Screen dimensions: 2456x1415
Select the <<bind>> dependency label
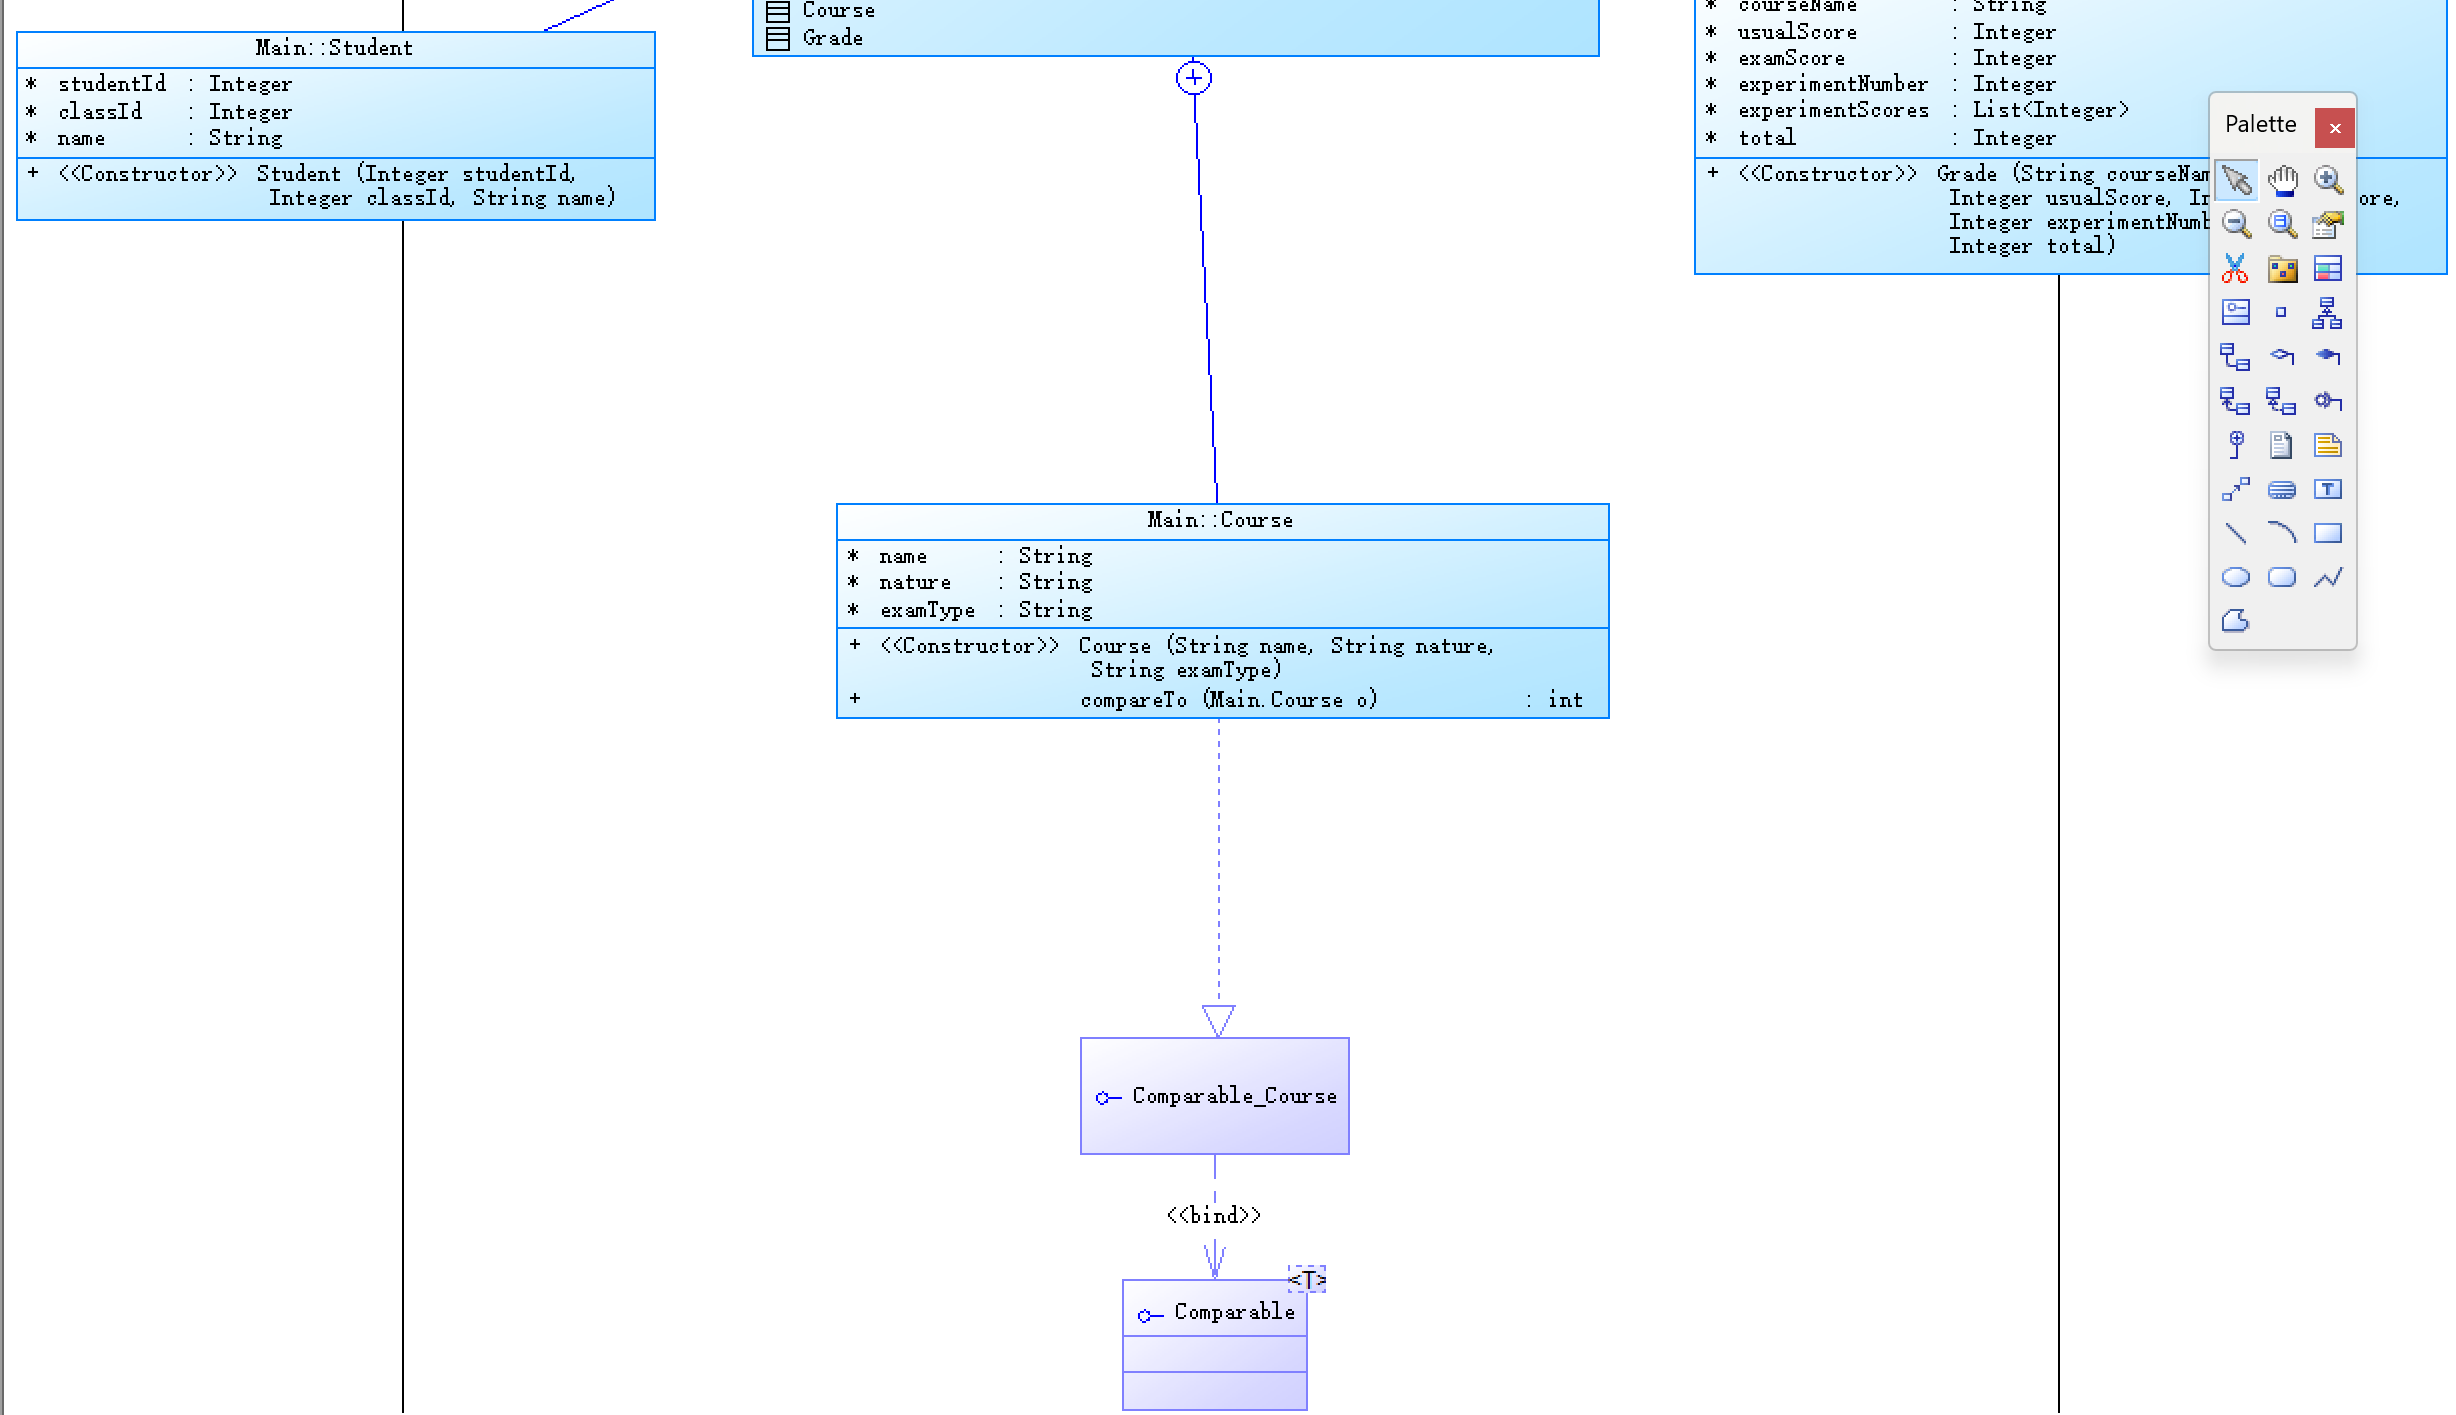coord(1214,1215)
